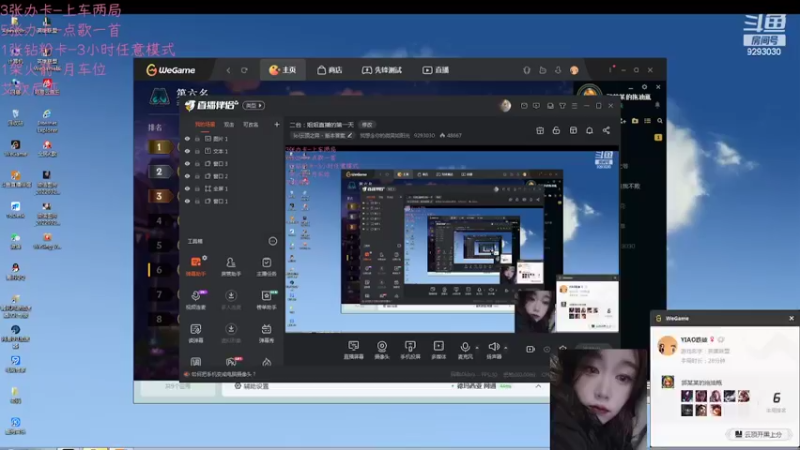The width and height of the screenshot is (800, 450).
Task: Toggle the lock on the 全屏 1 source
Action: click(197, 188)
